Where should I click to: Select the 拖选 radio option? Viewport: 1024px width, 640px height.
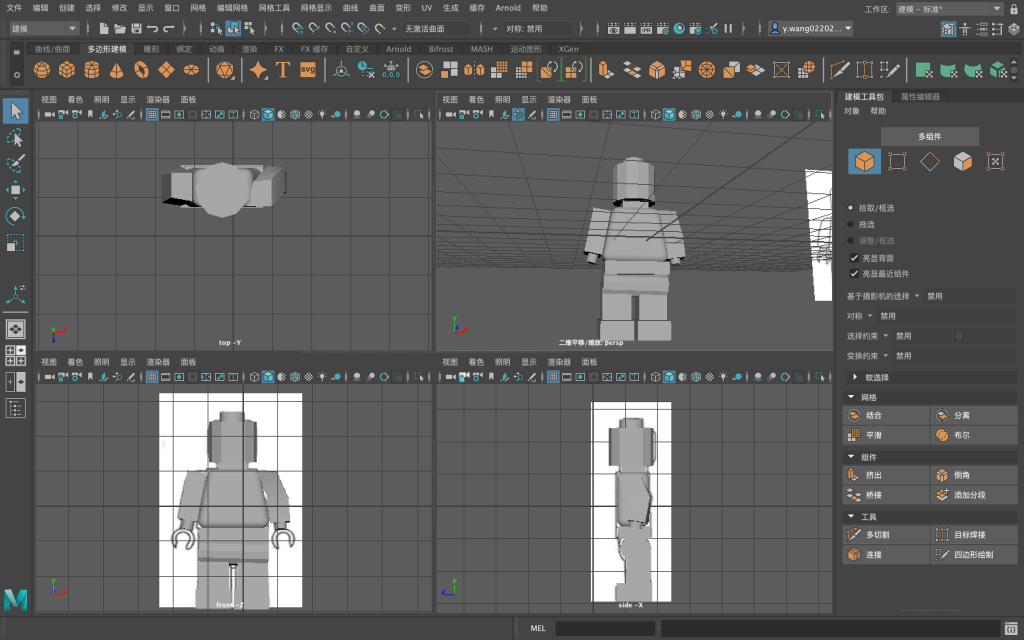click(x=850, y=224)
